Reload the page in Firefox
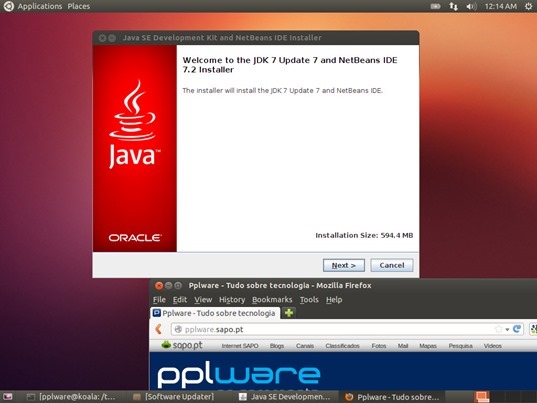 click(x=517, y=329)
